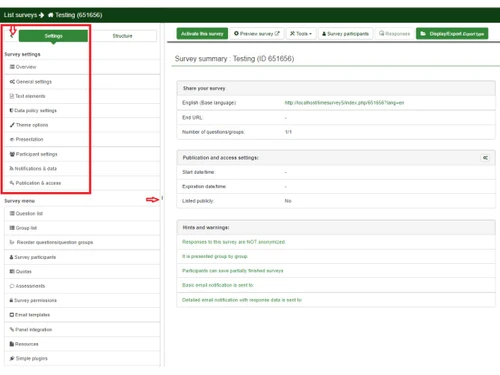500x375 pixels.
Task: Switch to the Structure tab
Action: 122,36
